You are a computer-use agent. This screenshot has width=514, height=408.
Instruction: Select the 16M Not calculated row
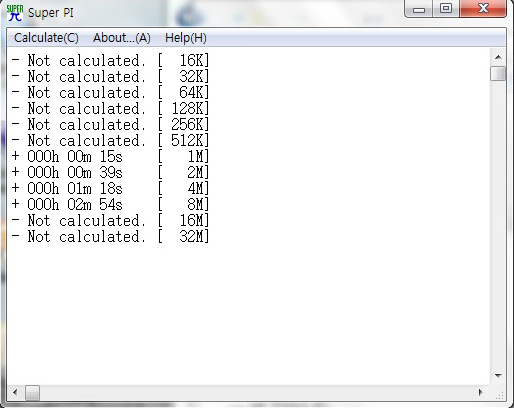[x=110, y=221]
